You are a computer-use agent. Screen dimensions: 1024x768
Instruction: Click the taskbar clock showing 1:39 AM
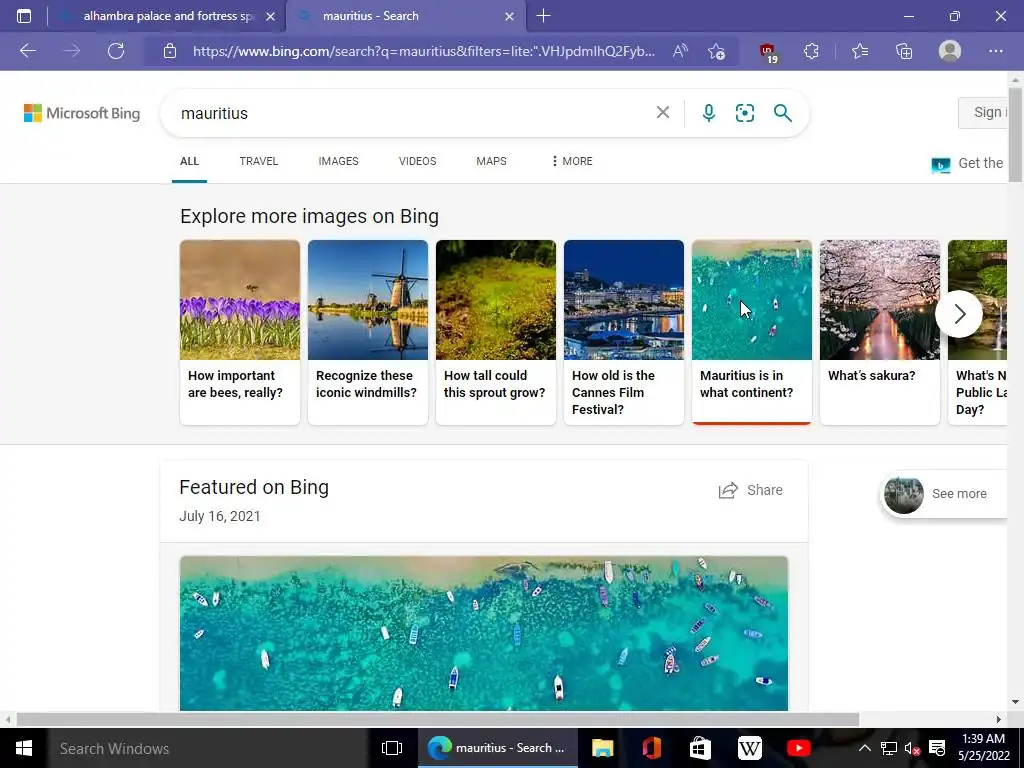pyautogui.click(x=984, y=748)
